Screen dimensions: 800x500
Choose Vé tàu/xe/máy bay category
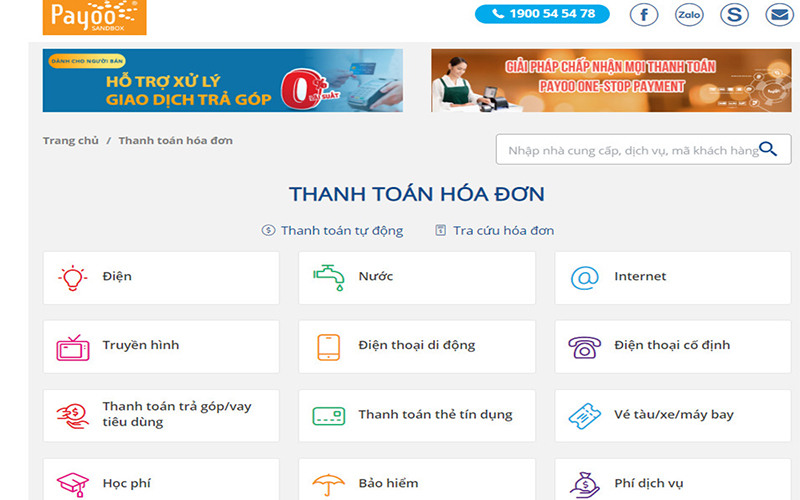point(673,415)
